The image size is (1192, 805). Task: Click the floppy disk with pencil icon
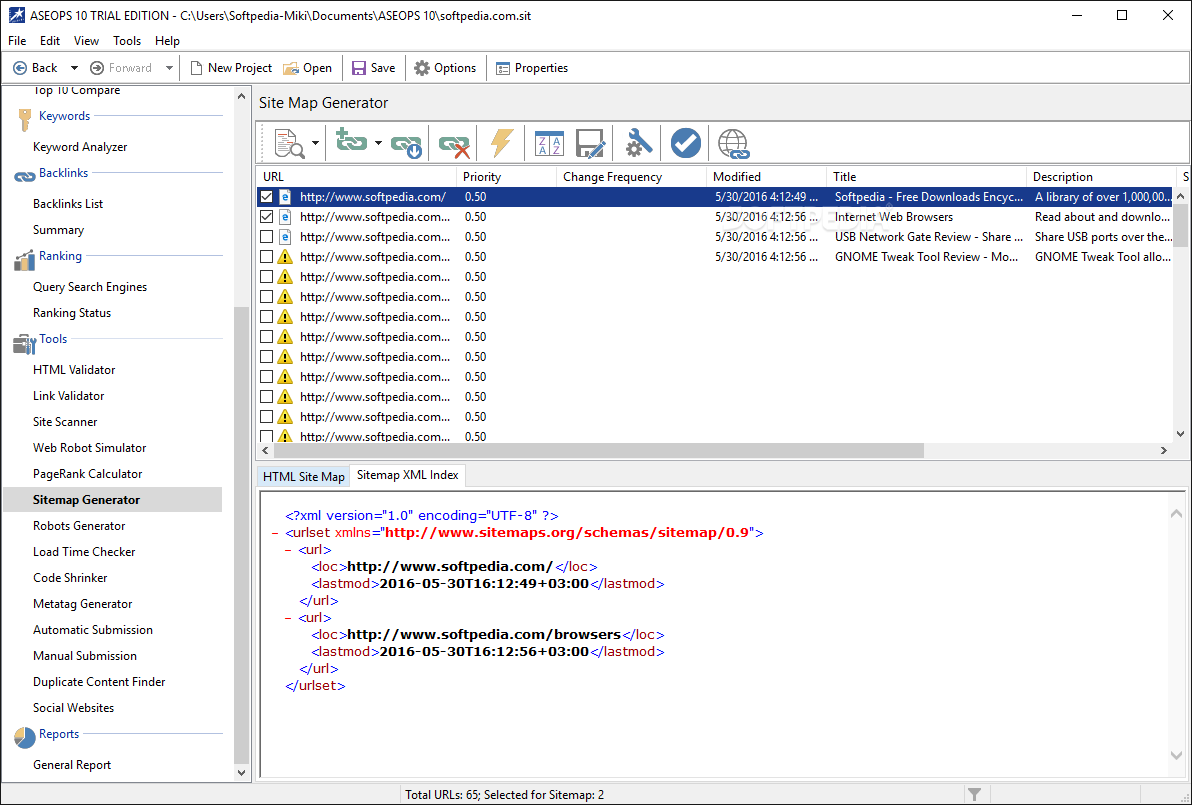(591, 143)
